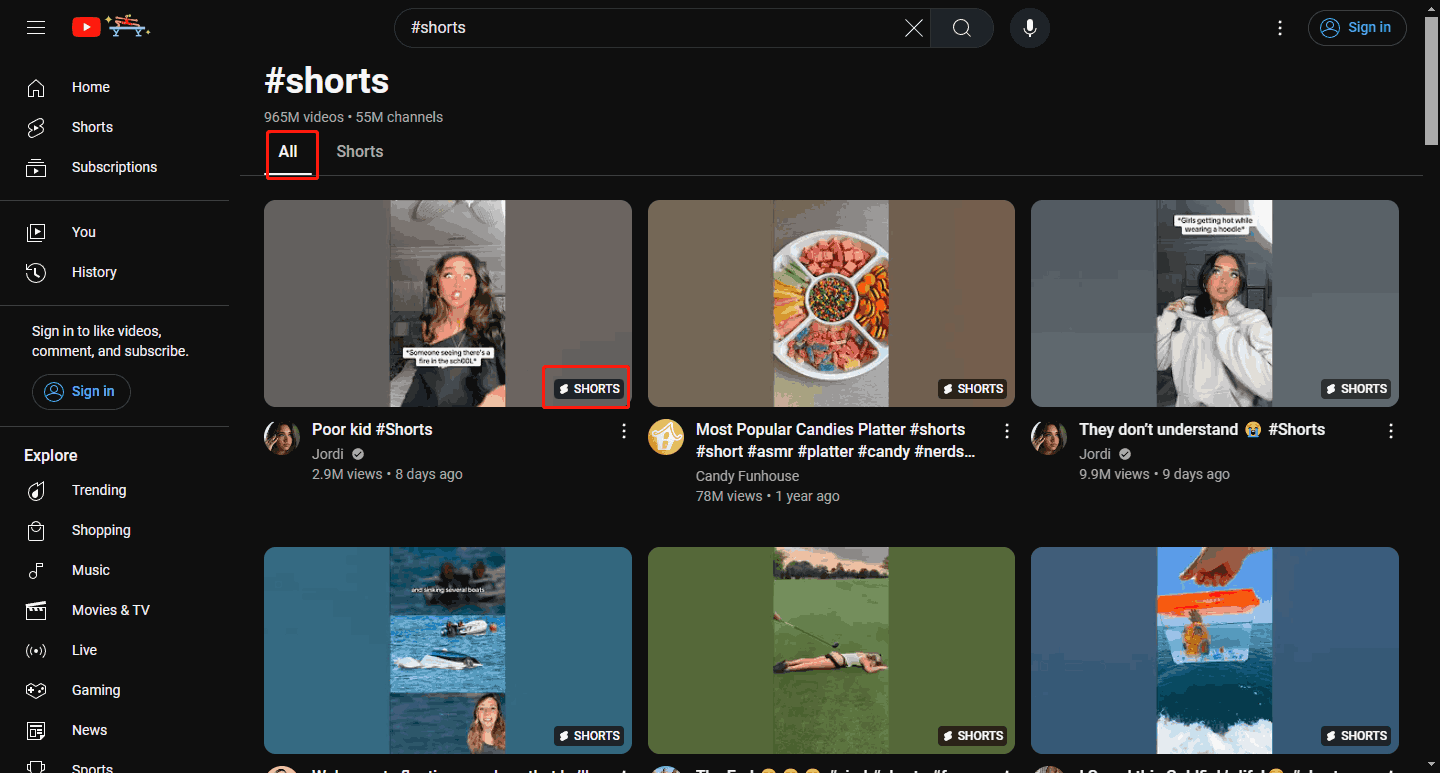Go to Home in sidebar
The height and width of the screenshot is (773, 1440).
pyautogui.click(x=90, y=88)
